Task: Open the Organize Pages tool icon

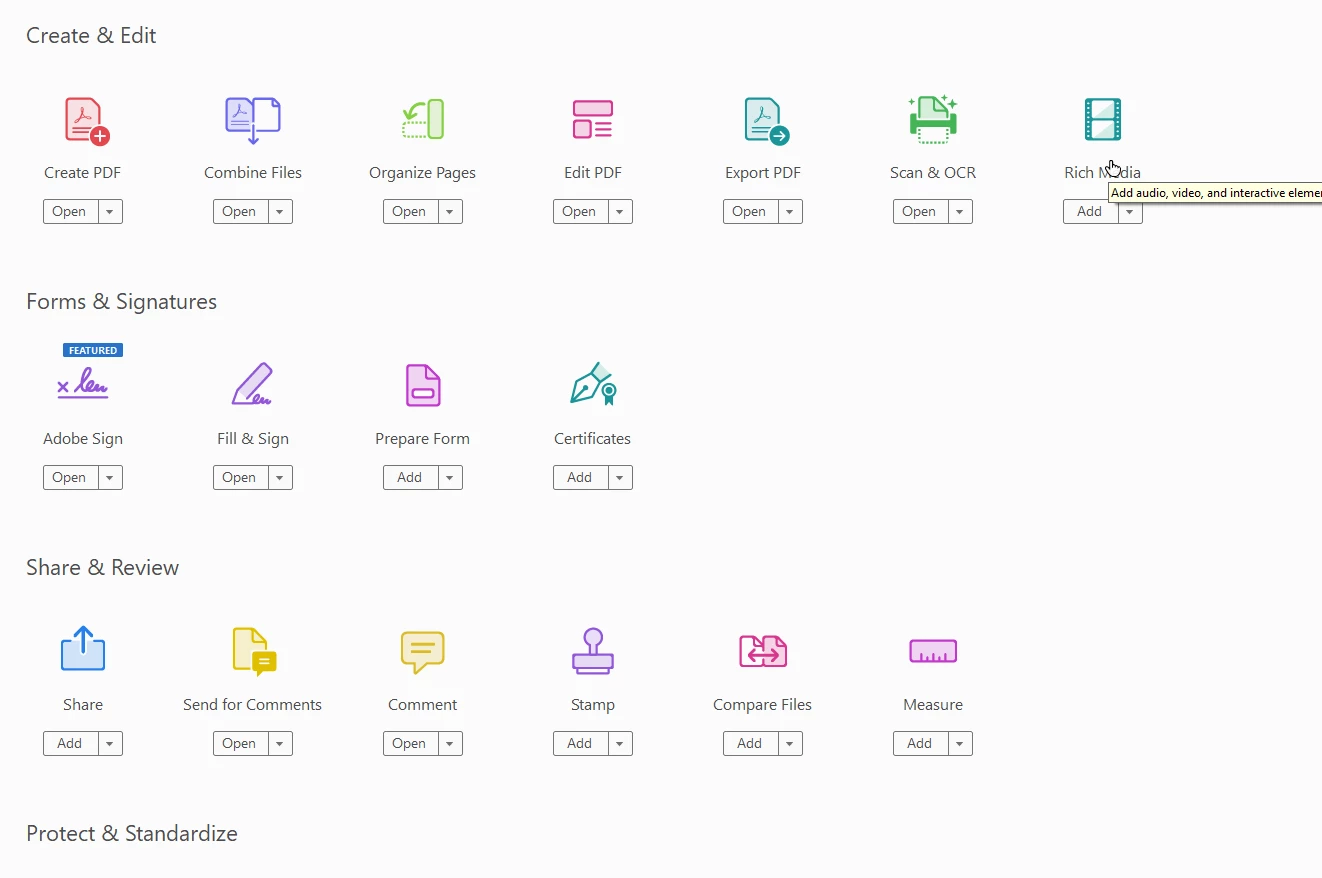Action: (423, 119)
